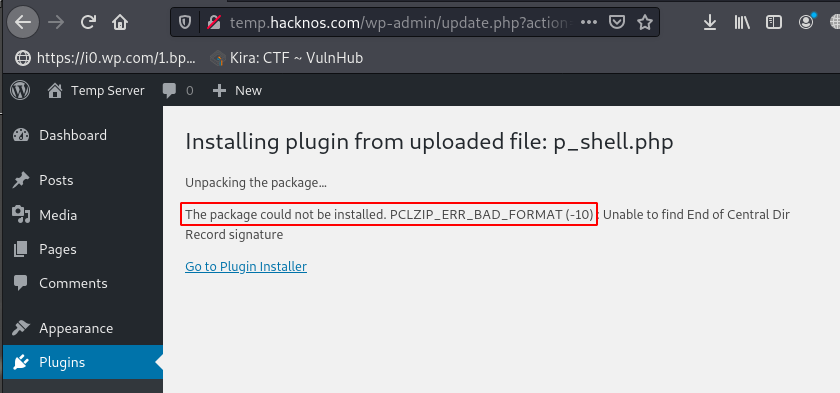Save page to Pocket icon
Viewport: 840px width, 393px height.
pyautogui.click(x=617, y=22)
